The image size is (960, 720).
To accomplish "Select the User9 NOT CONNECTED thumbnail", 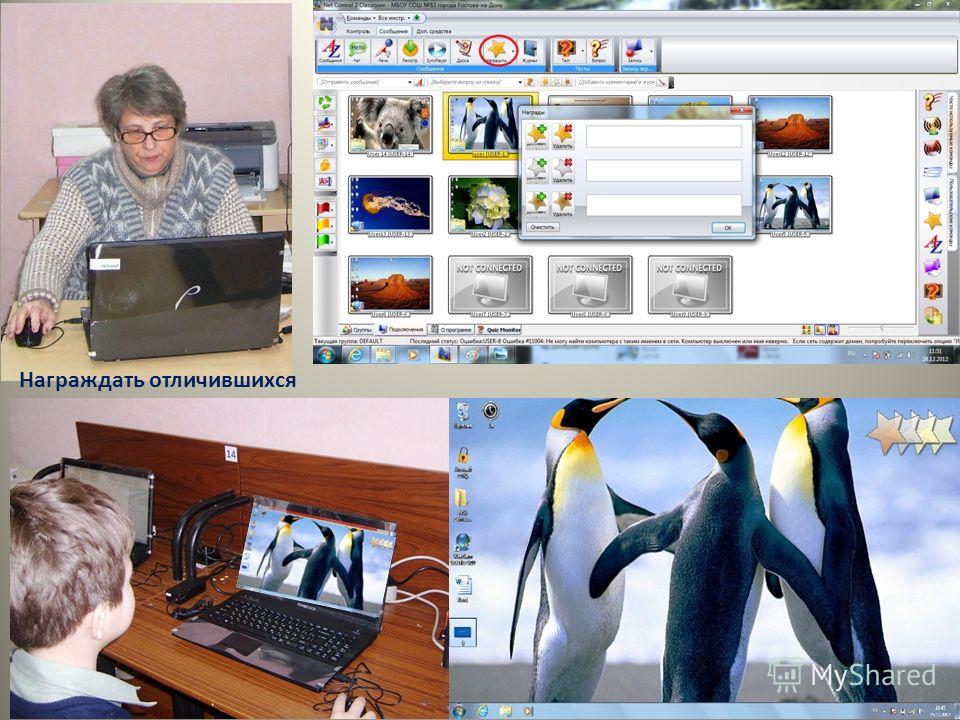I will [x=690, y=285].
